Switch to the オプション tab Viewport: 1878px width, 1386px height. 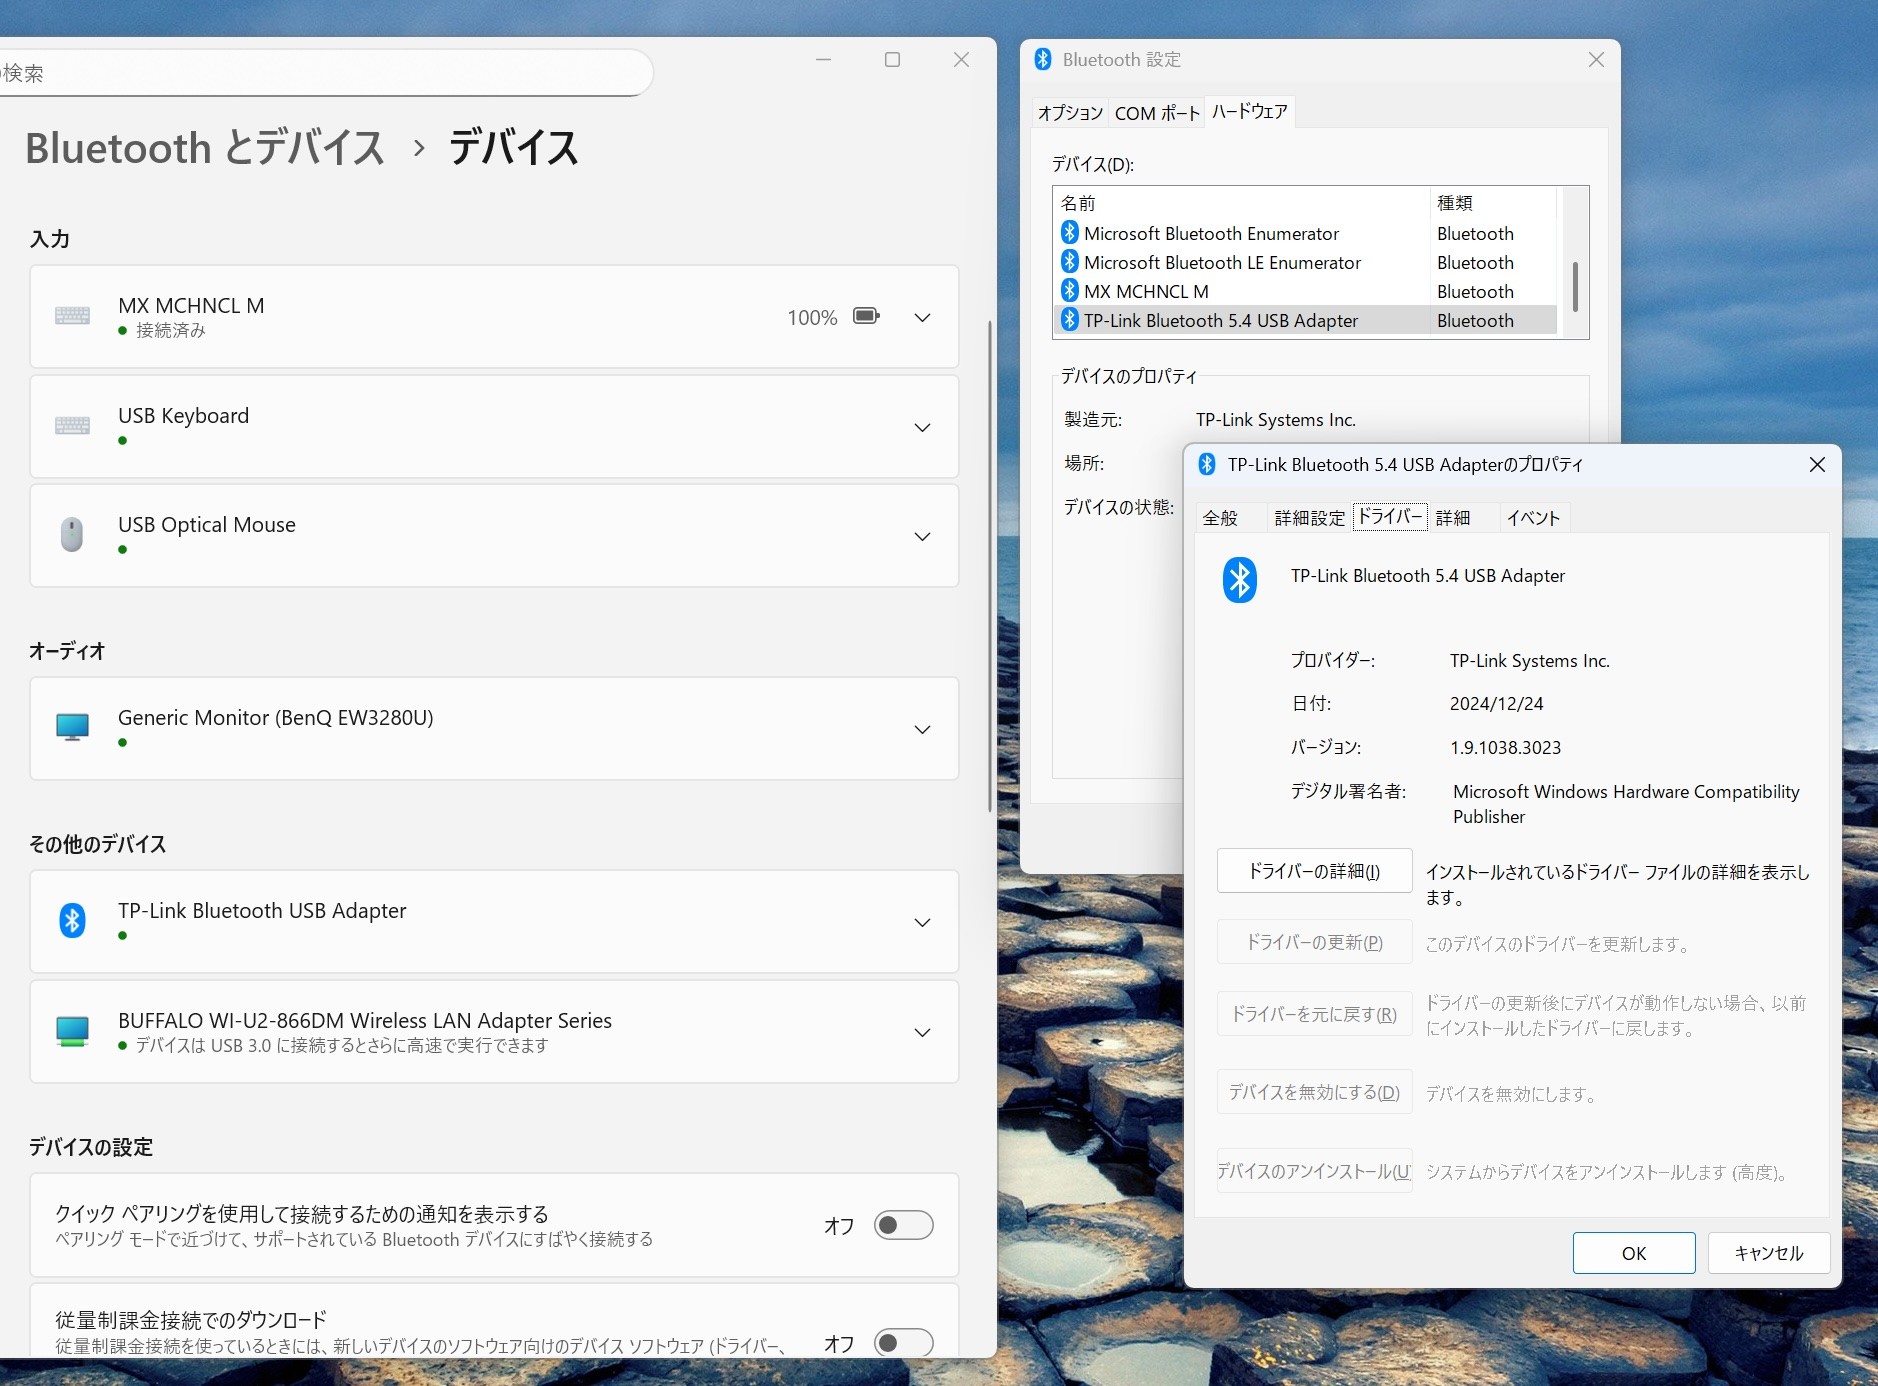[x=1070, y=113]
